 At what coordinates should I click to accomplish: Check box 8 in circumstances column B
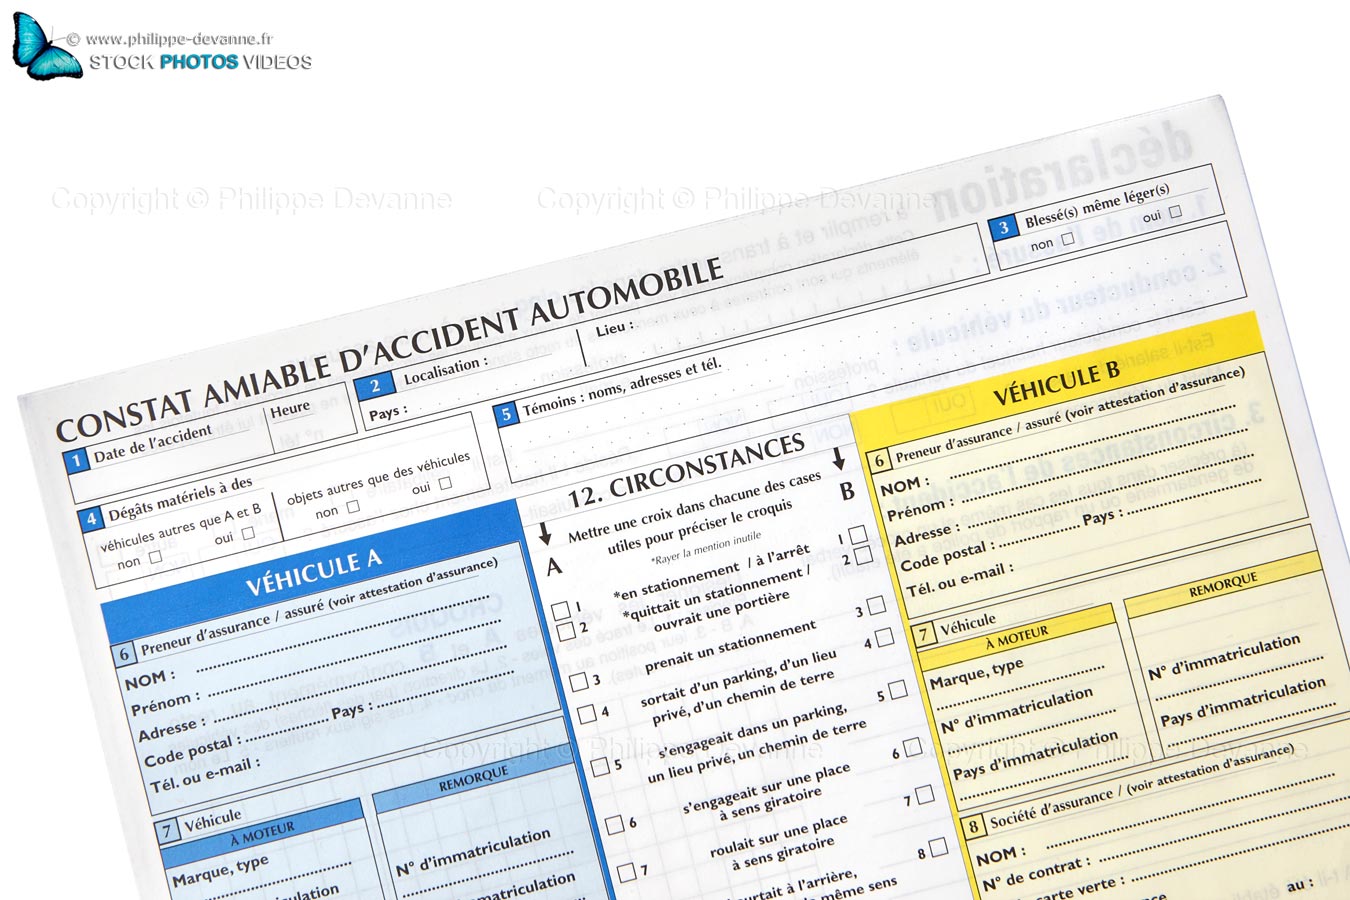pyautogui.click(x=938, y=847)
